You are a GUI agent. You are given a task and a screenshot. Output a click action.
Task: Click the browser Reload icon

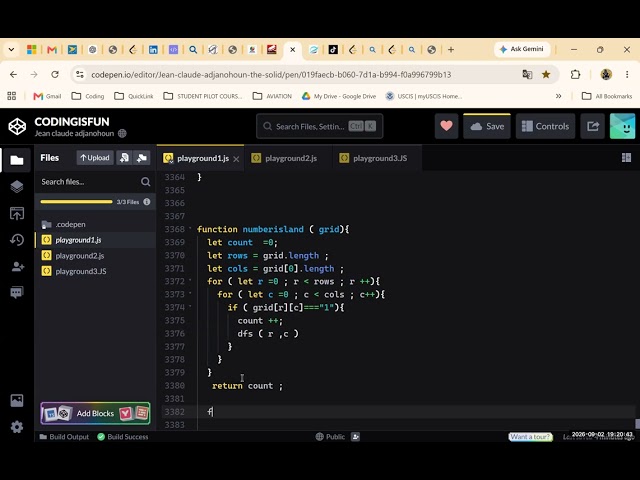[x=55, y=74]
